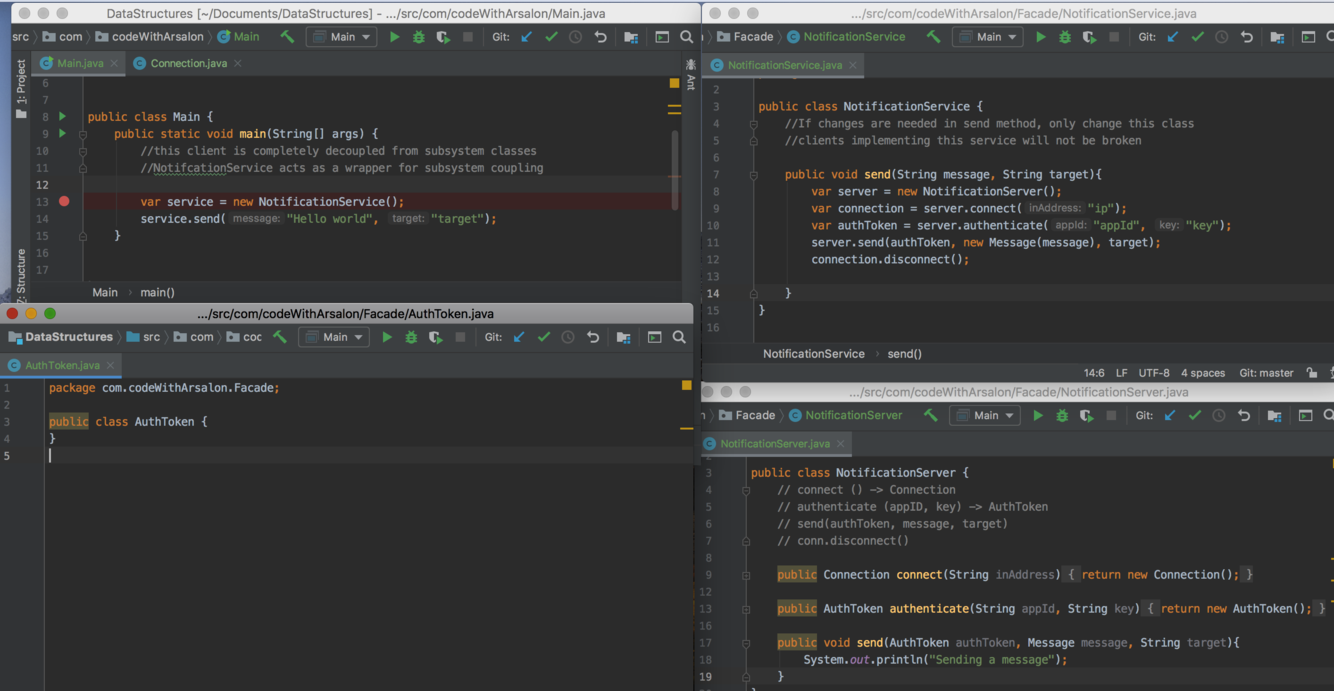Viewport: 1334px width, 691px height.
Task: Select the AuthToken.java editor tab
Action: (62, 365)
